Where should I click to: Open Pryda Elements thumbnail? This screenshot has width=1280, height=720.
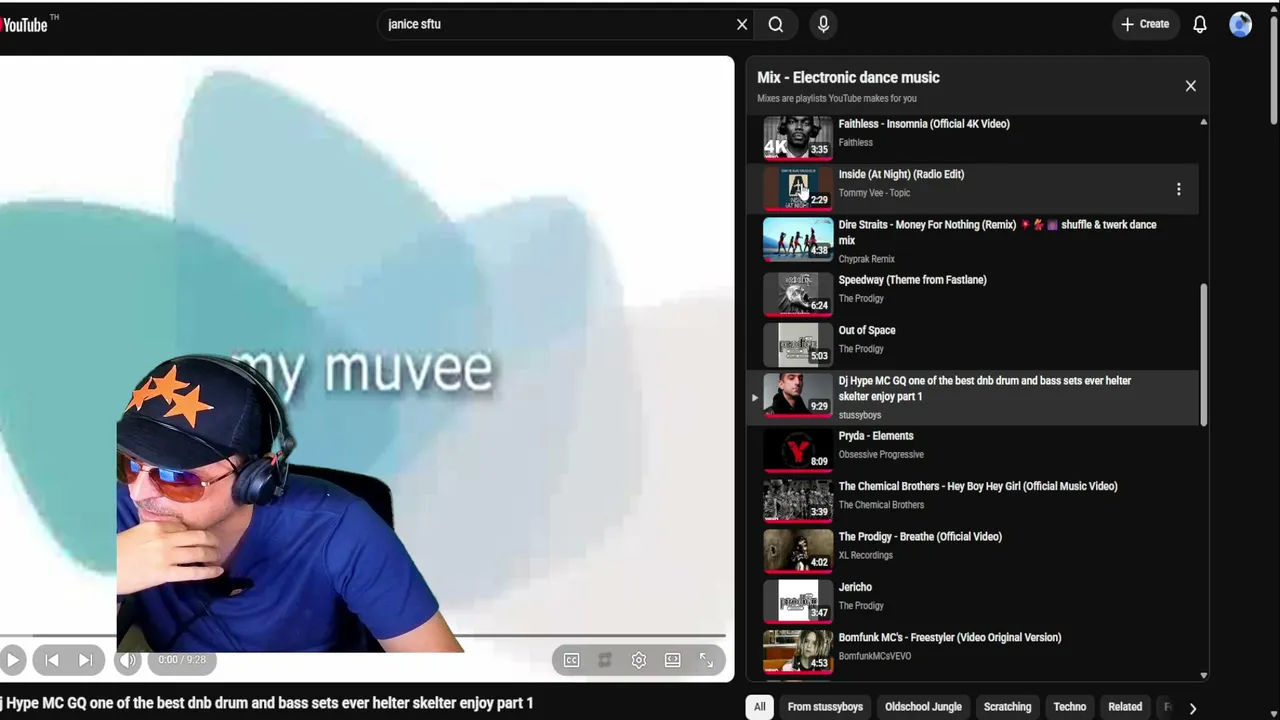point(798,449)
